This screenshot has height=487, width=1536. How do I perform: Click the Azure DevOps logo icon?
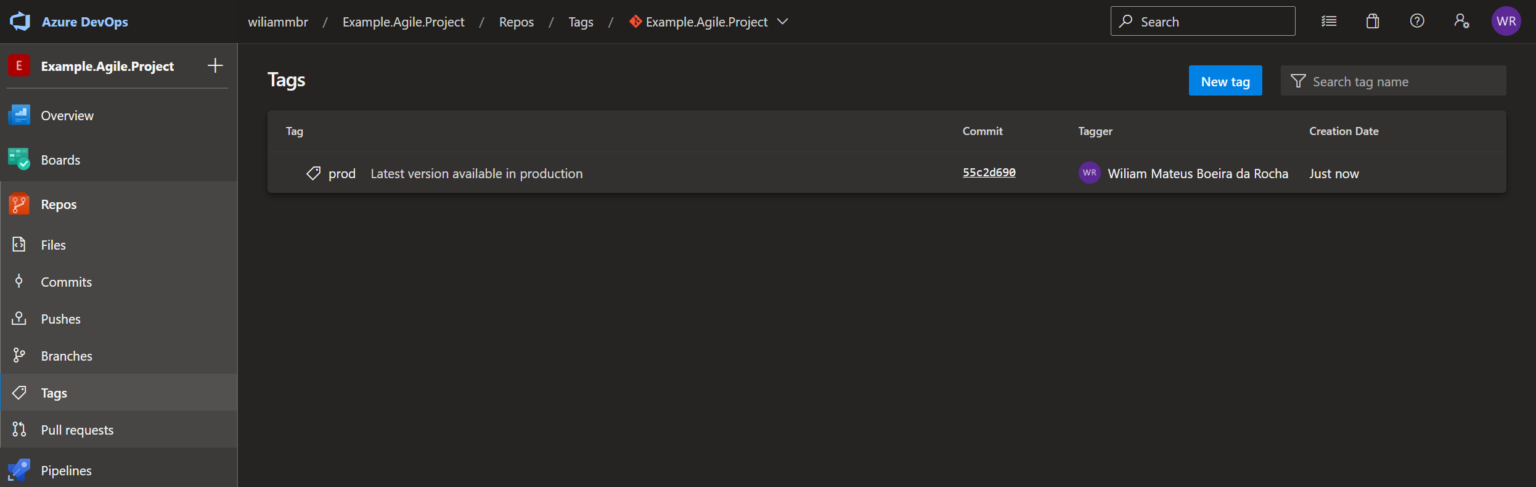(x=21, y=21)
